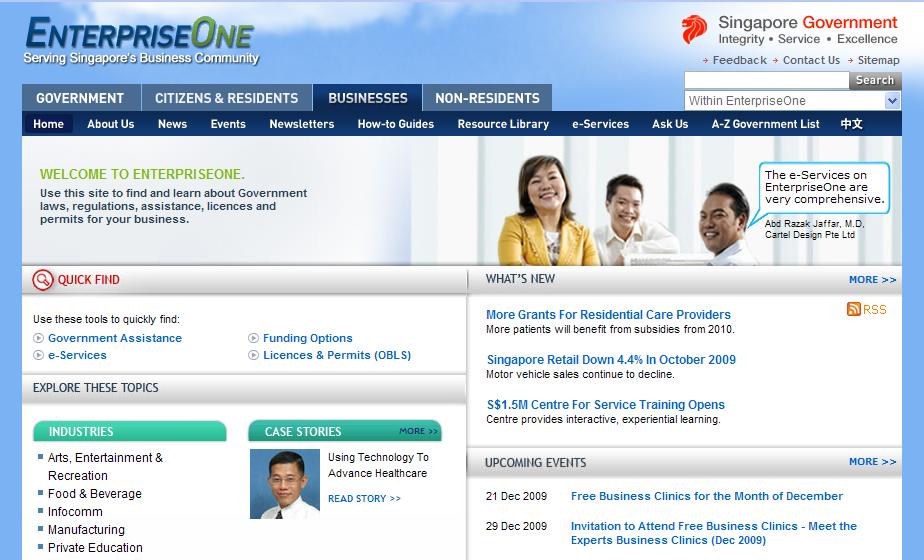The image size is (924, 560).
Task: Open e-Services quick find link
Action: coord(77,355)
